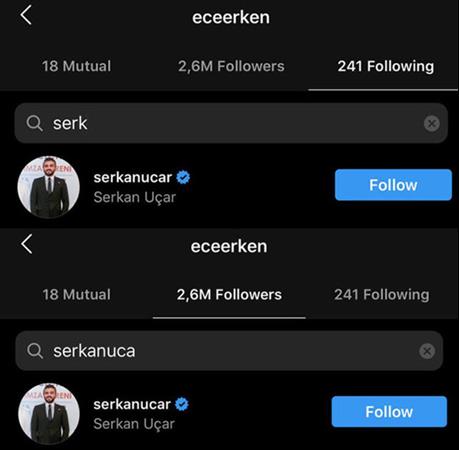The height and width of the screenshot is (450, 459).
Task: Open the 18 Mutual tab in the lower panel
Action: coord(76,295)
